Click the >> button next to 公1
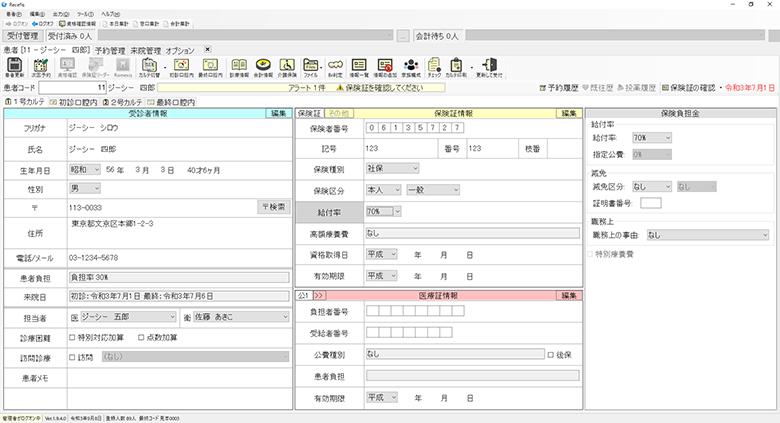The width and height of the screenshot is (780, 423). 319,296
